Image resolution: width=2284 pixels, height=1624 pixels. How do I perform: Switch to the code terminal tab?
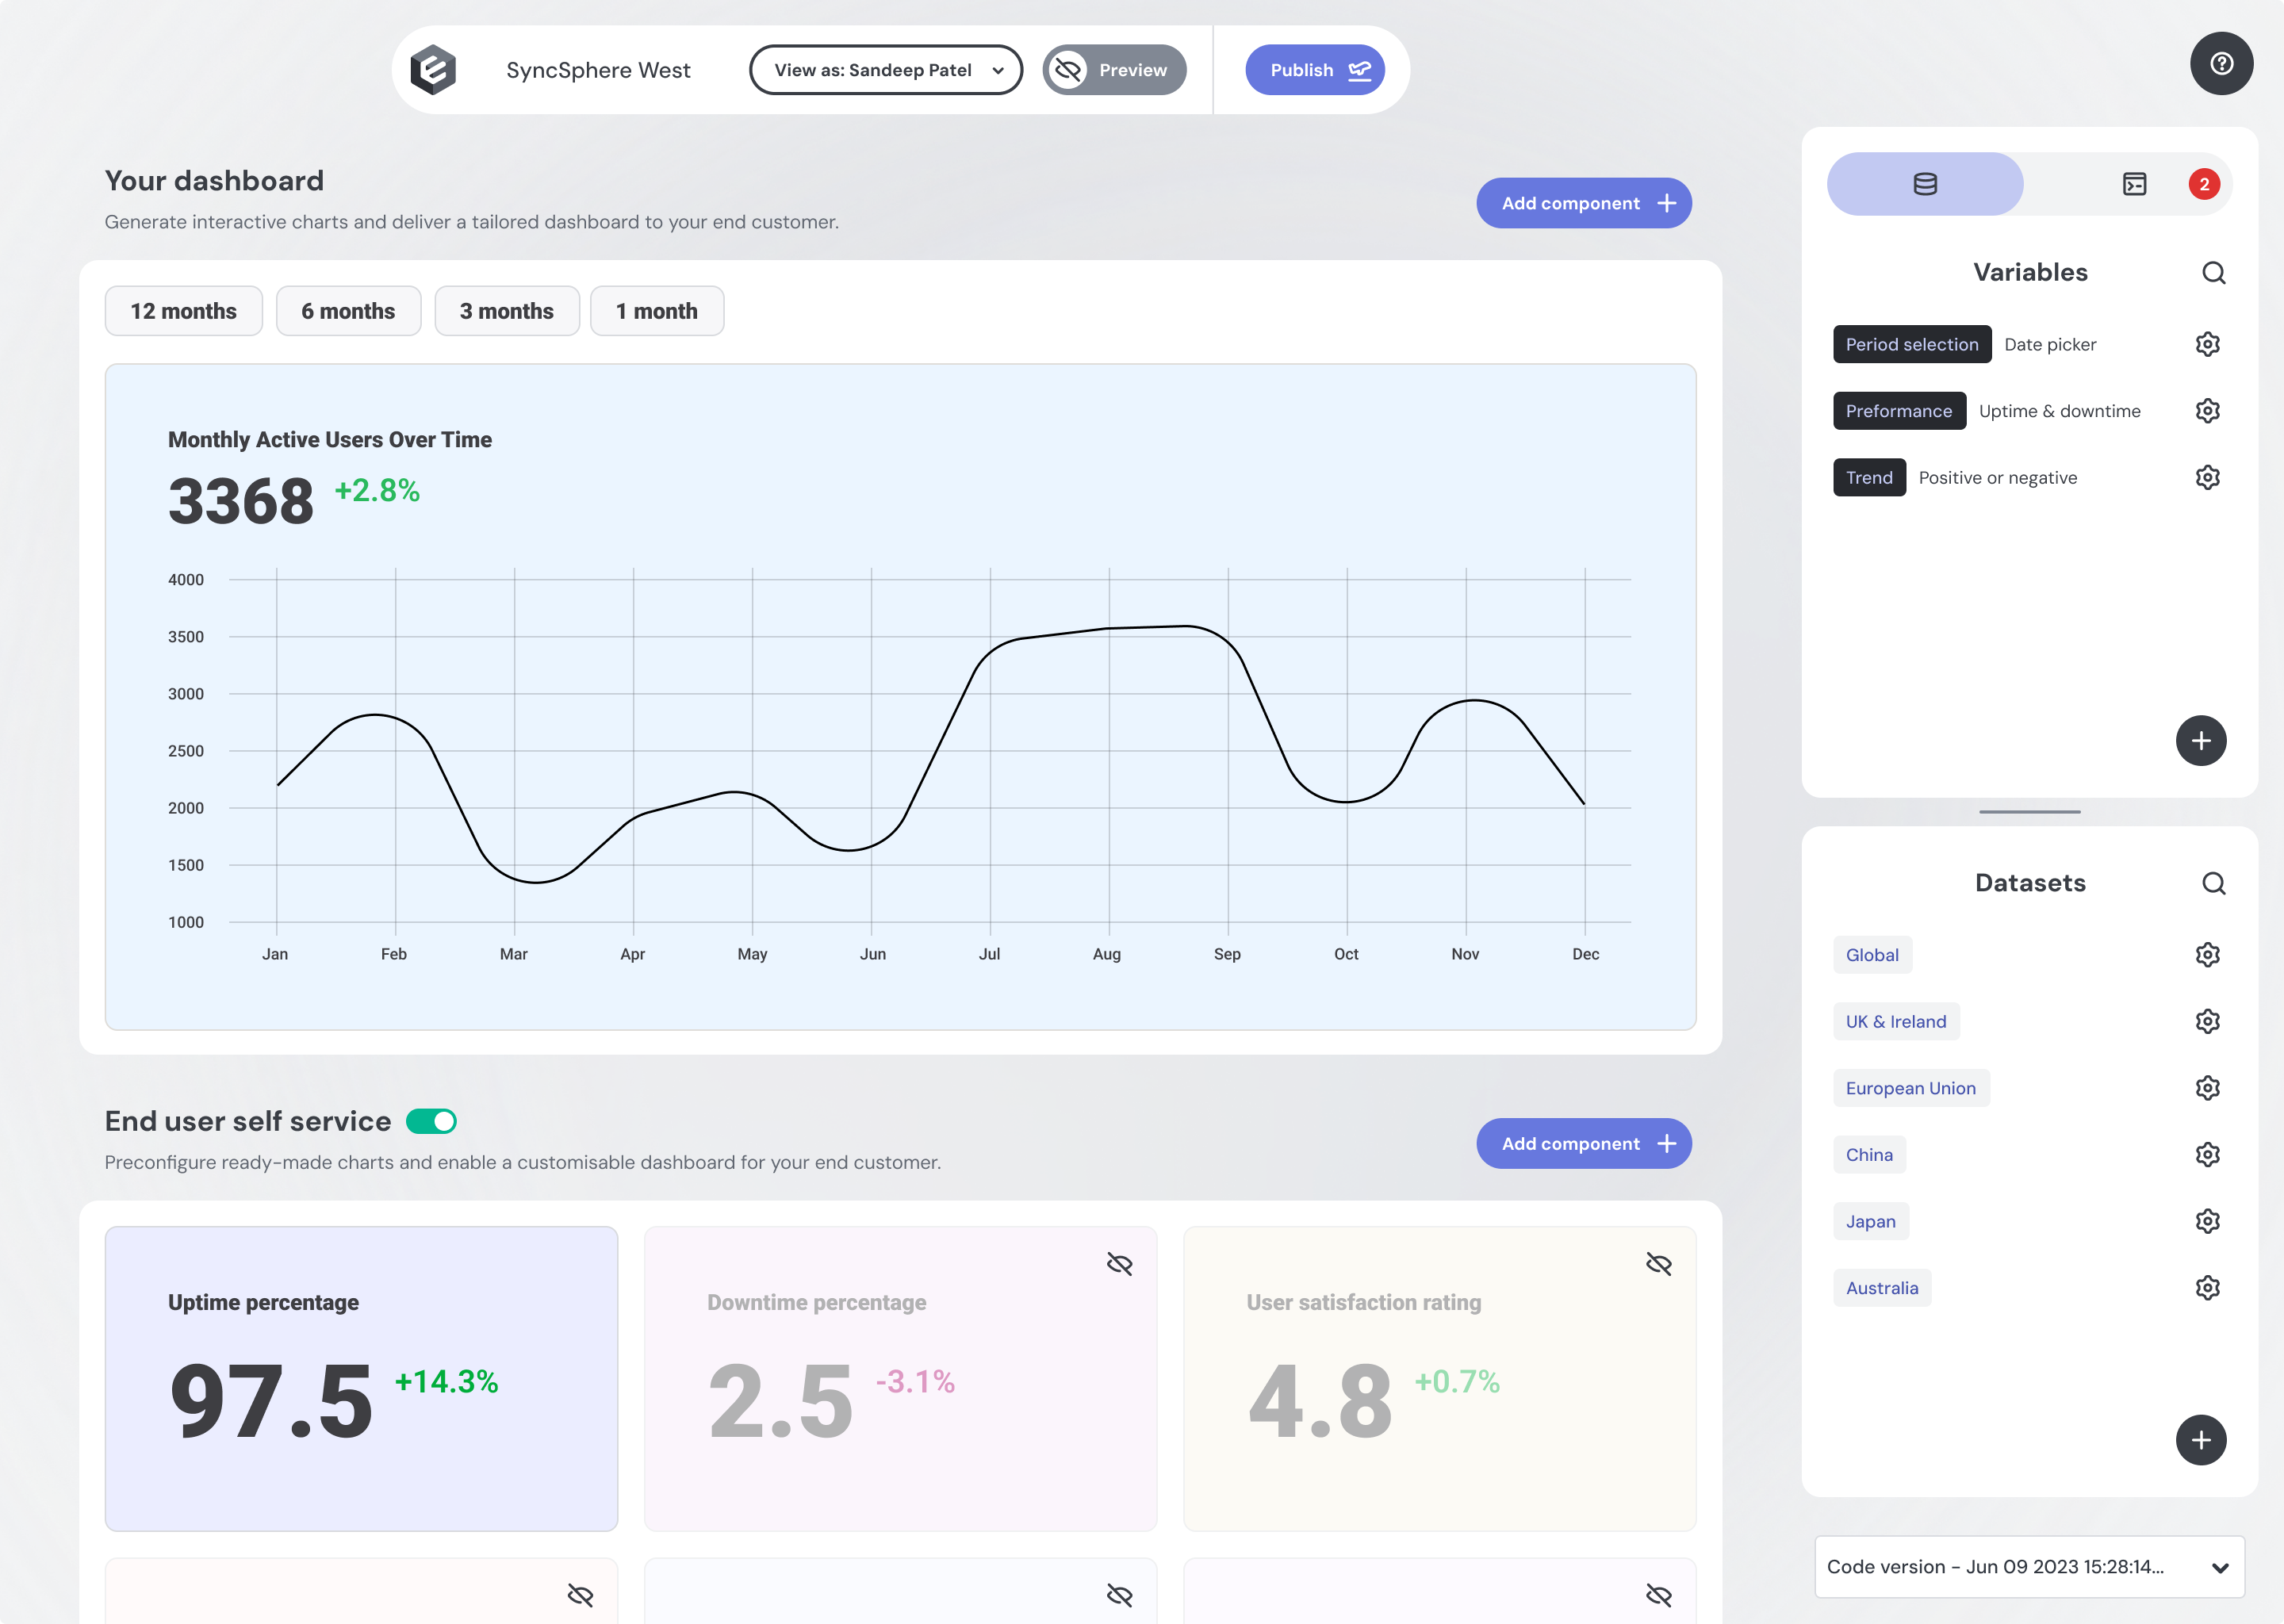tap(2134, 184)
